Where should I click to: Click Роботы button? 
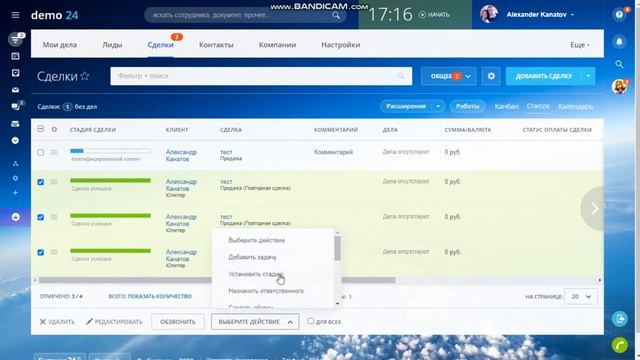point(467,106)
